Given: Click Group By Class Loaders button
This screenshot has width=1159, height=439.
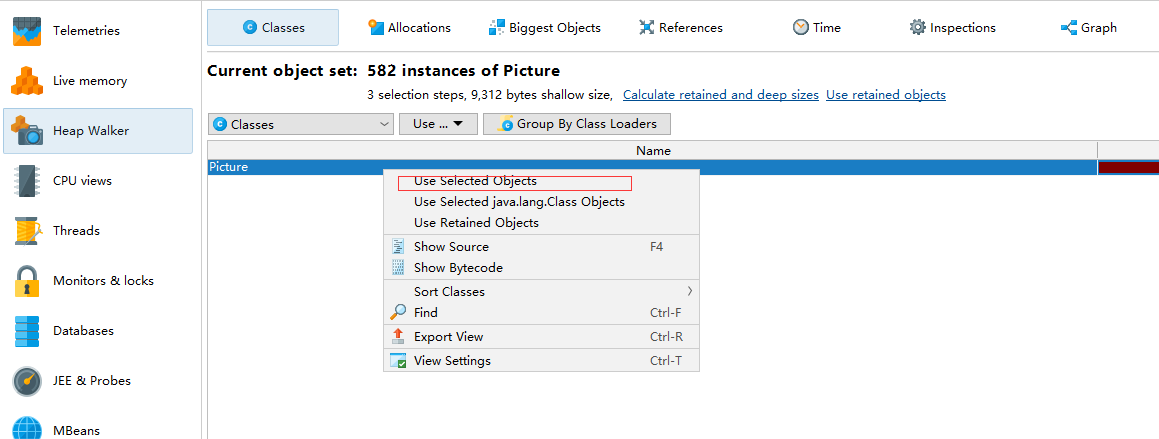Looking at the screenshot, I should [x=577, y=124].
